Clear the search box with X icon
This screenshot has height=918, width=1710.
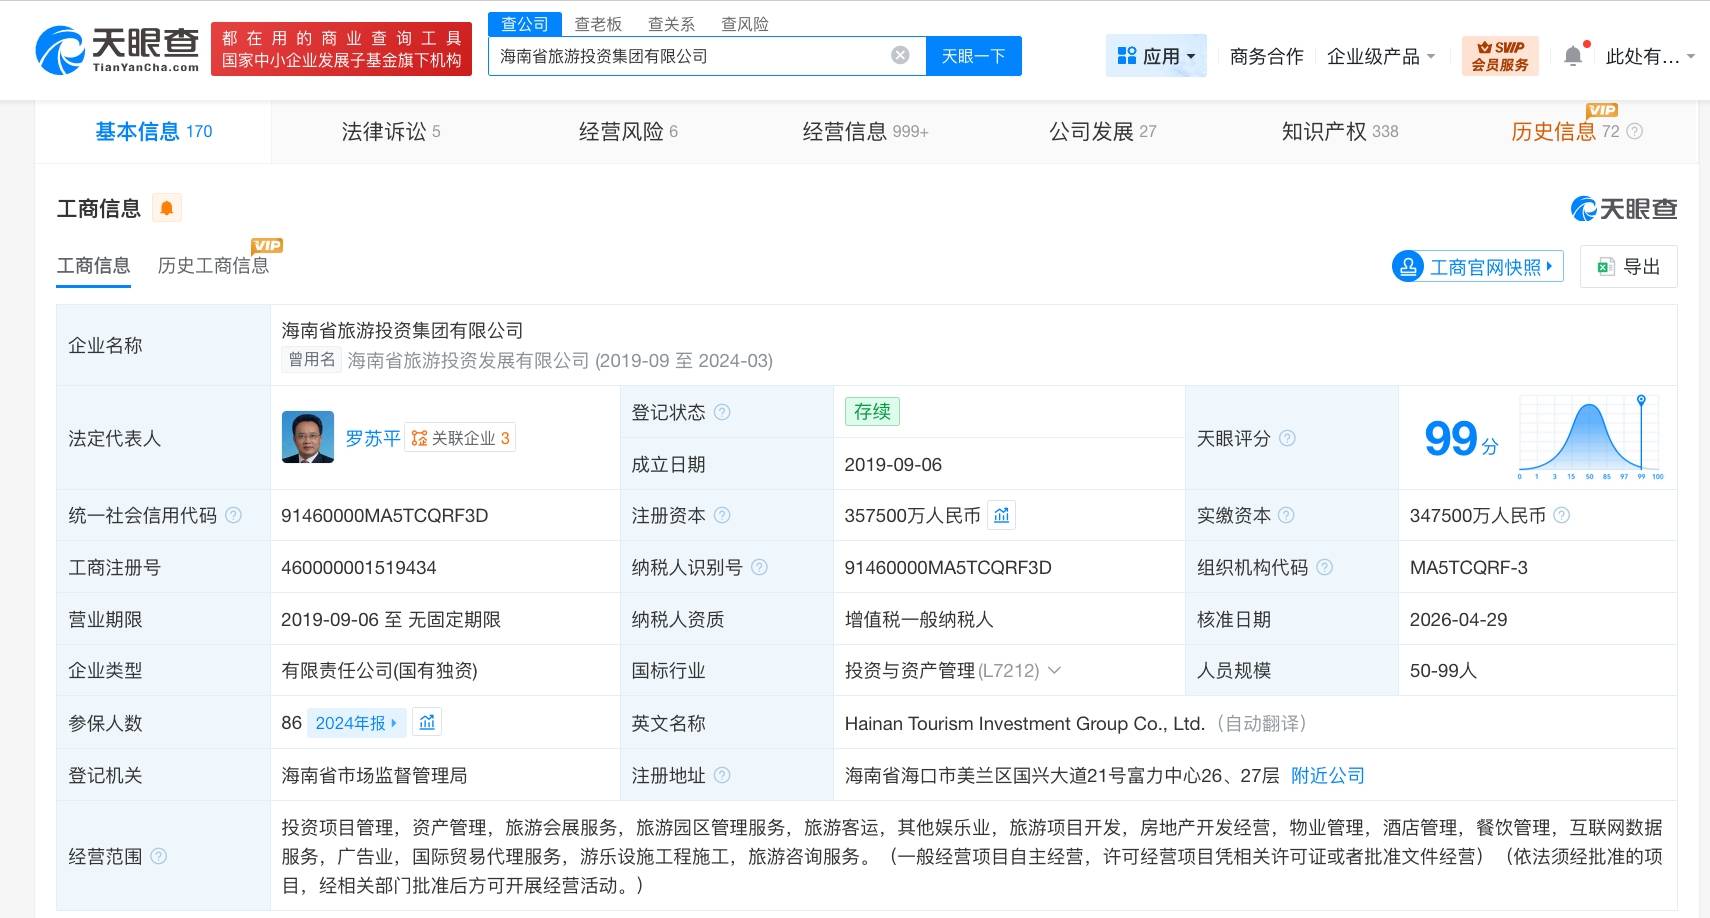[900, 55]
